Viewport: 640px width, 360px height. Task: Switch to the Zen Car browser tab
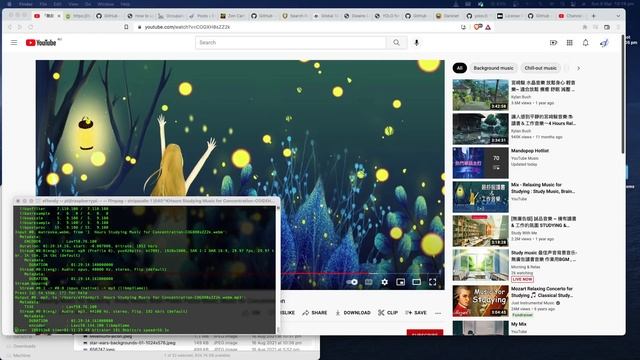coord(232,16)
